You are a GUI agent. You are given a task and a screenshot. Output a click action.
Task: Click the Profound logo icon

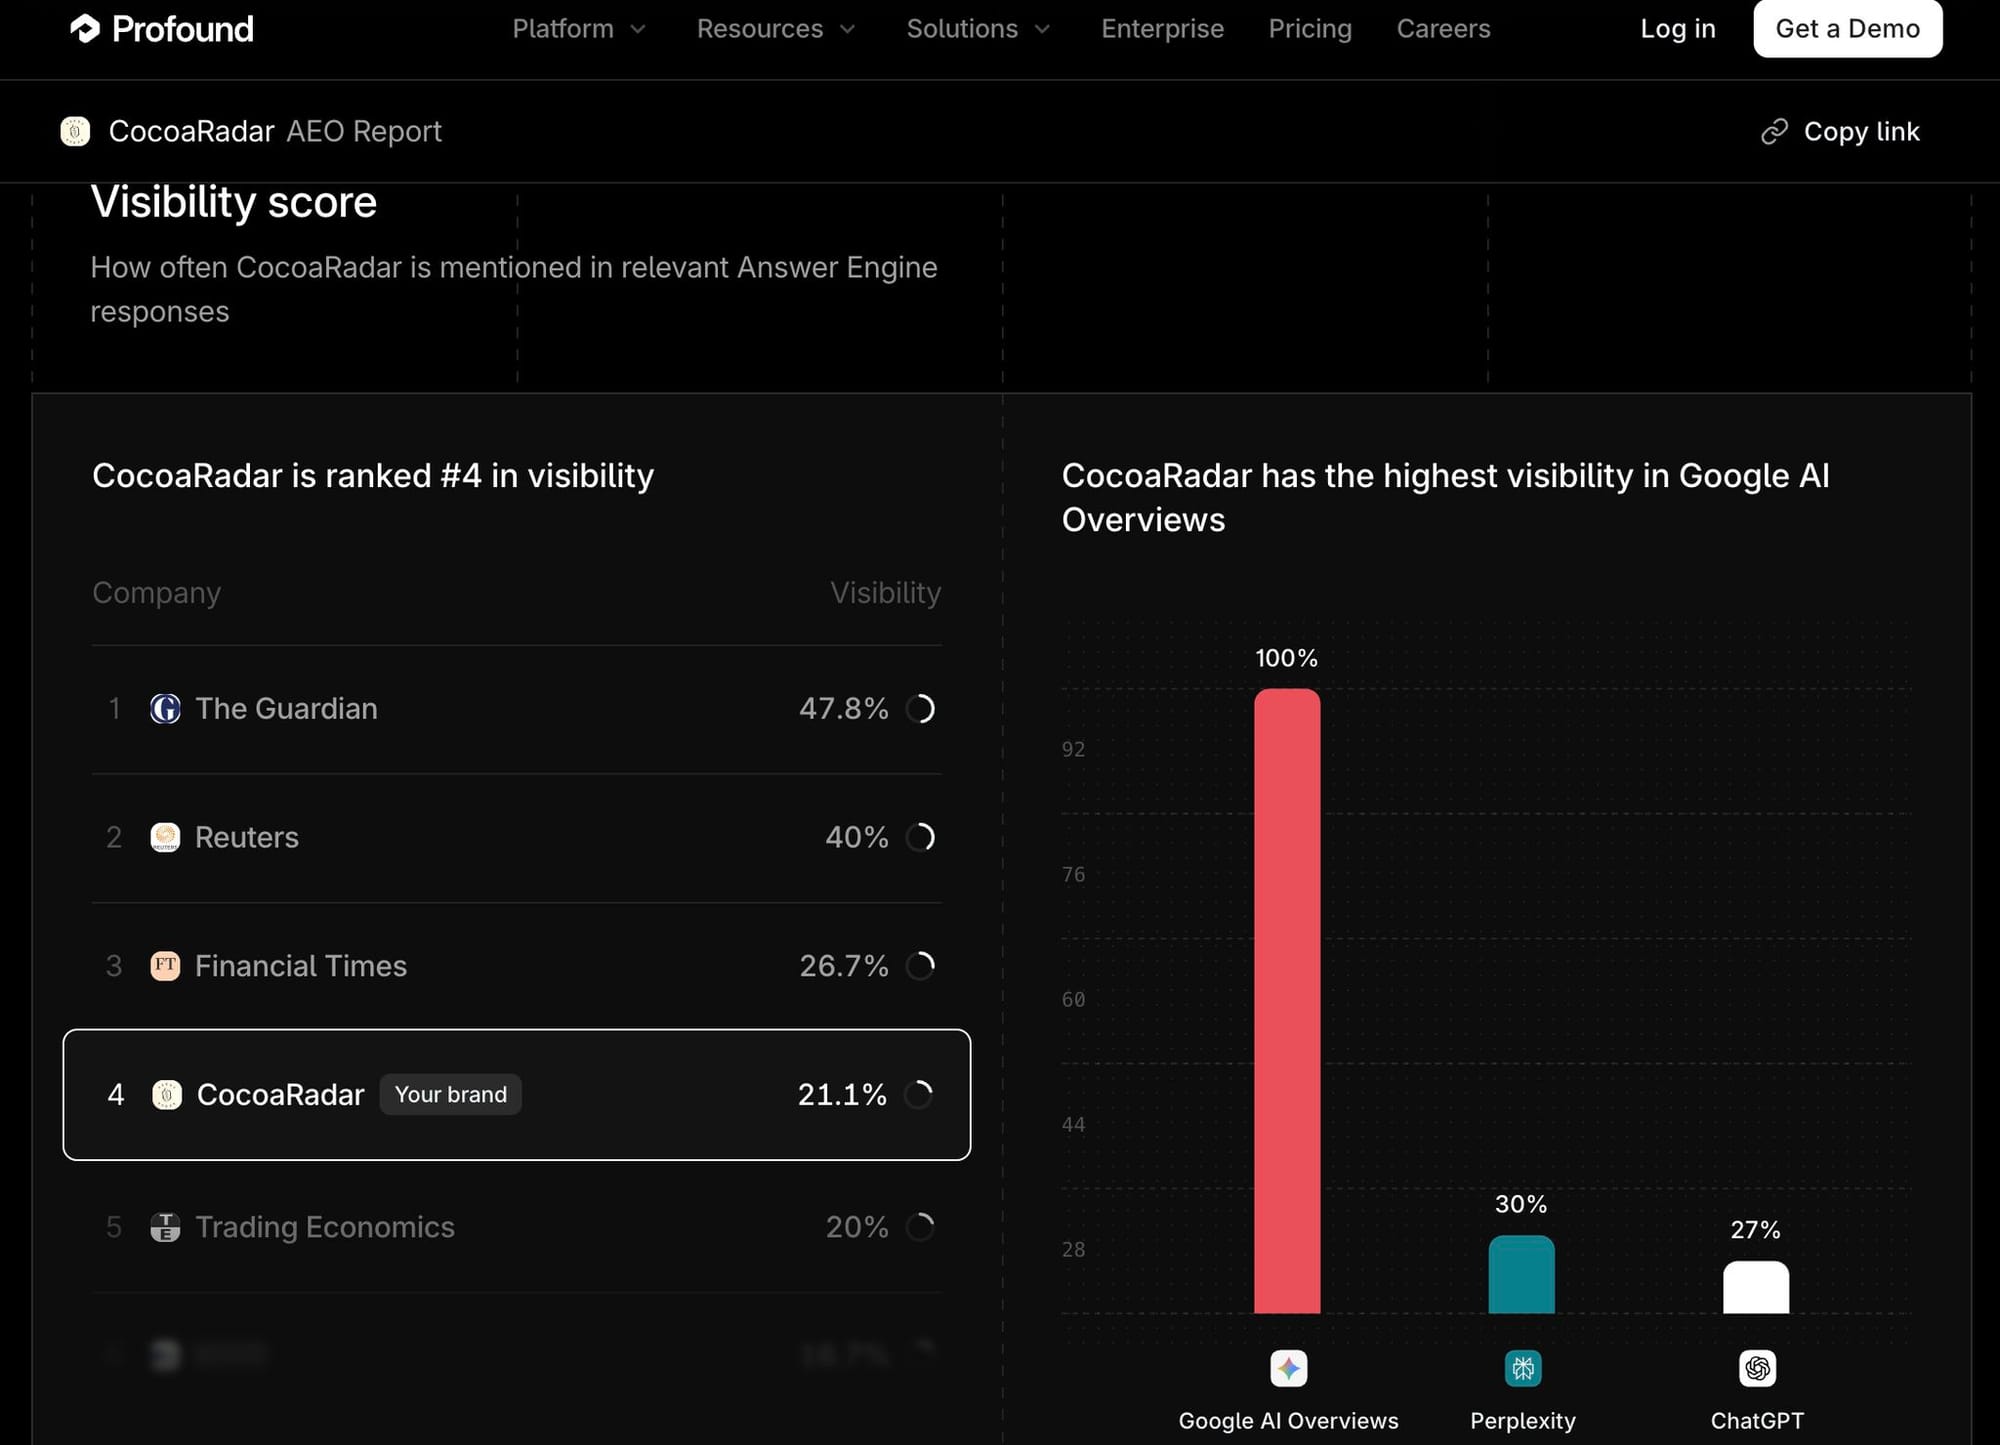click(x=85, y=29)
